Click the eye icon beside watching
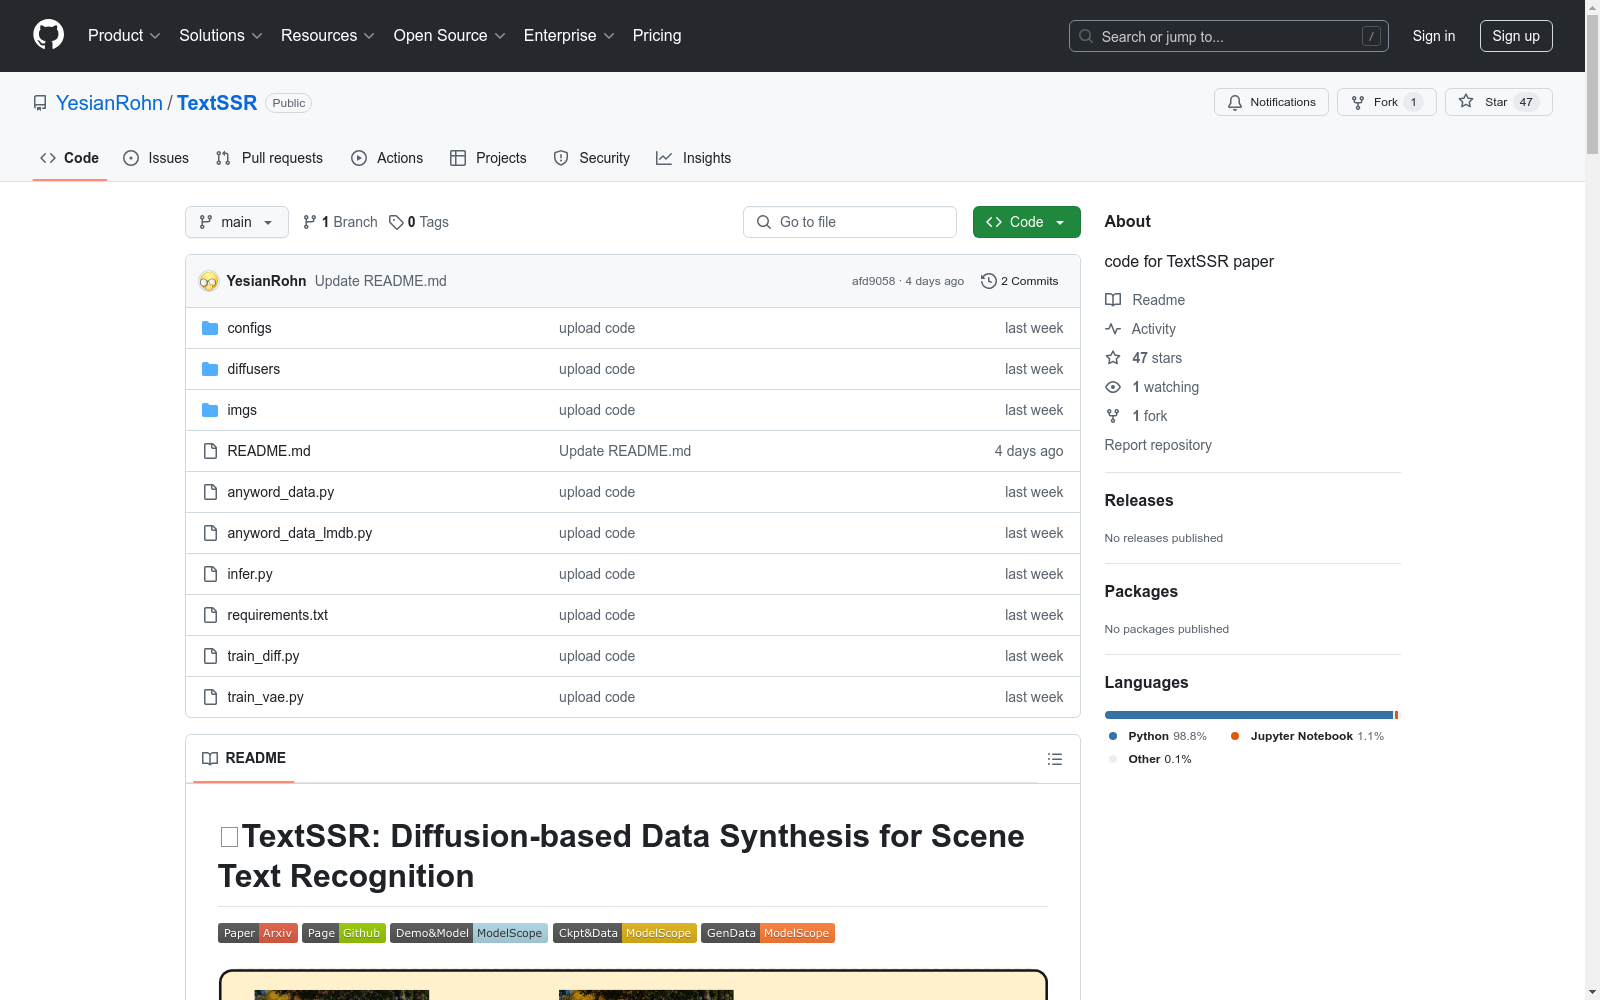This screenshot has width=1600, height=1000. pos(1113,387)
